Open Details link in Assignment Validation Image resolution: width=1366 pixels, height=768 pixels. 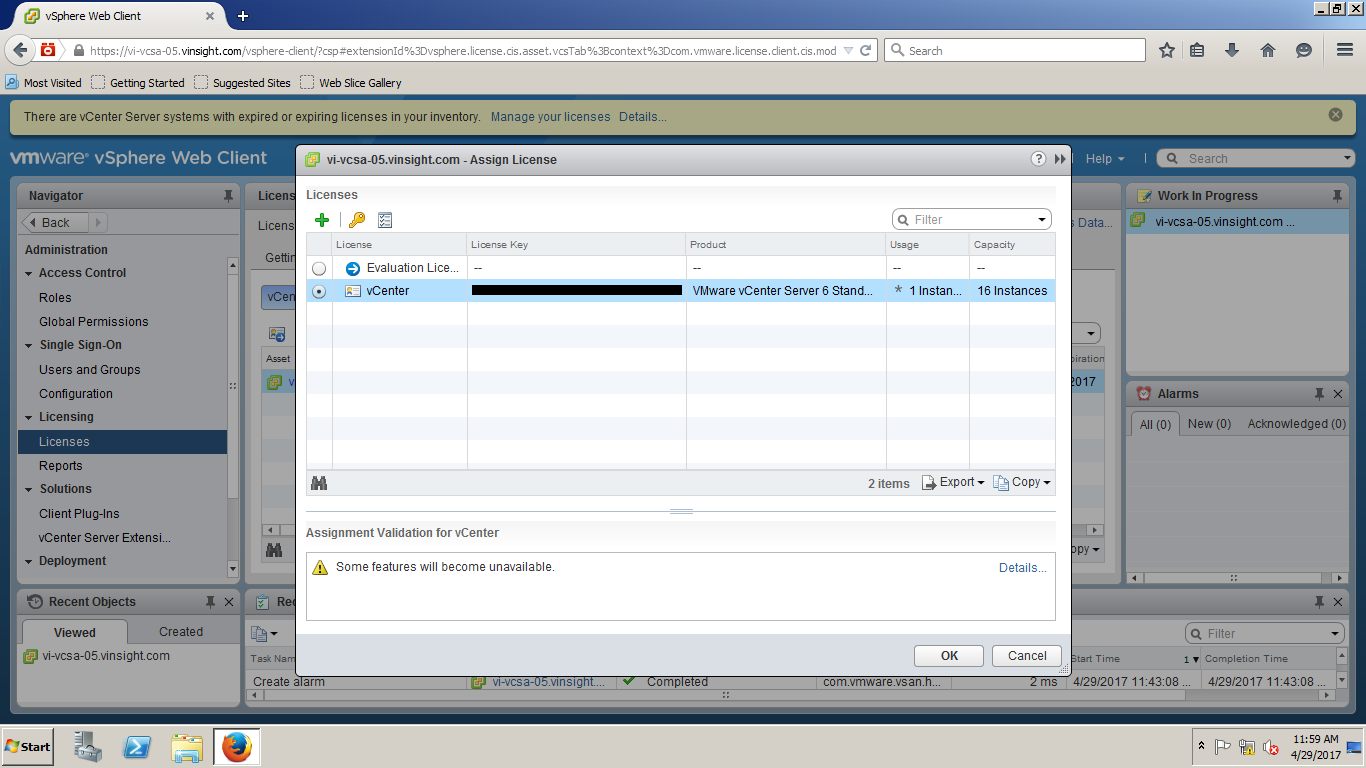[1022, 568]
